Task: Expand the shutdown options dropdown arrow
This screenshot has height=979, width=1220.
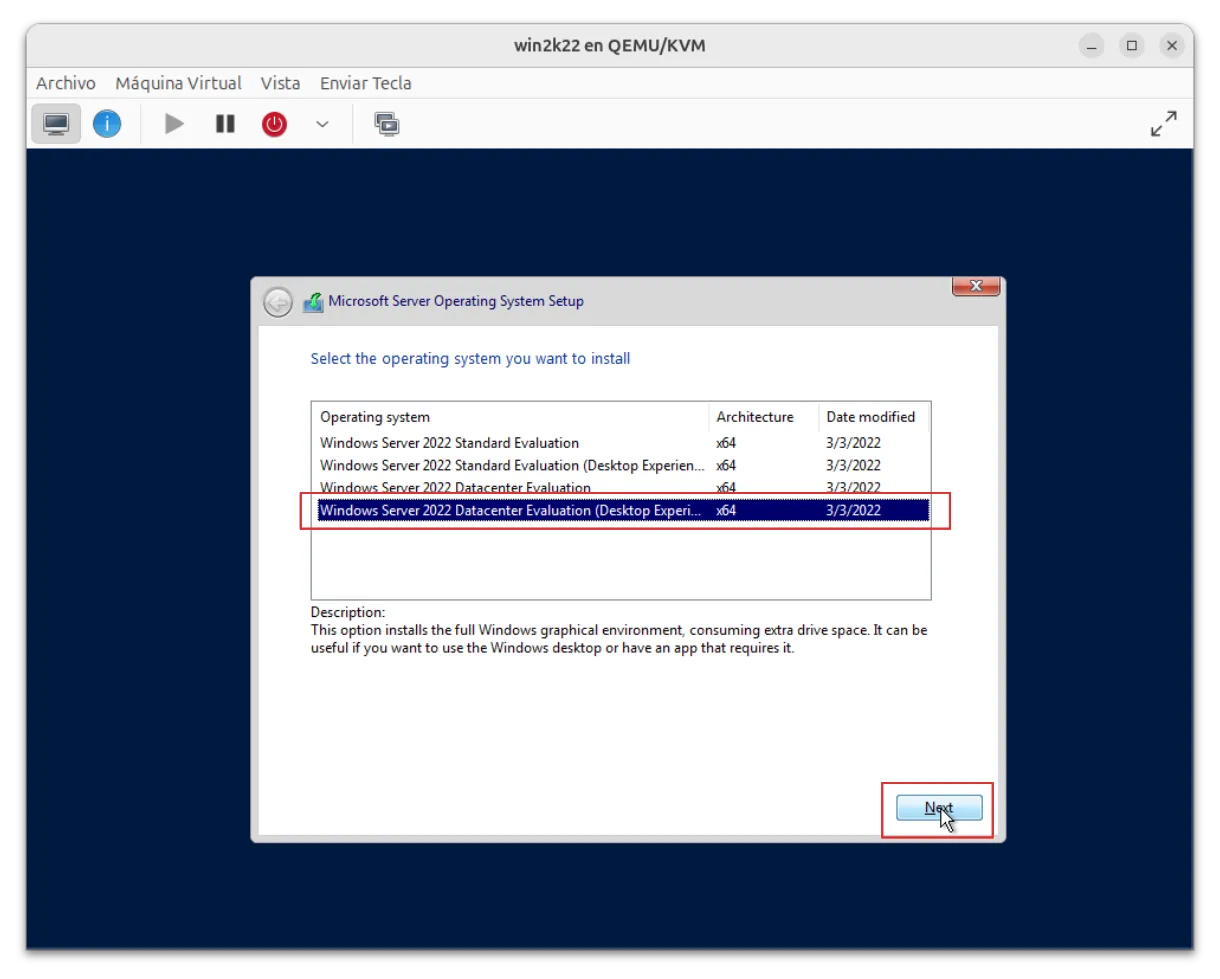Action: tap(322, 124)
